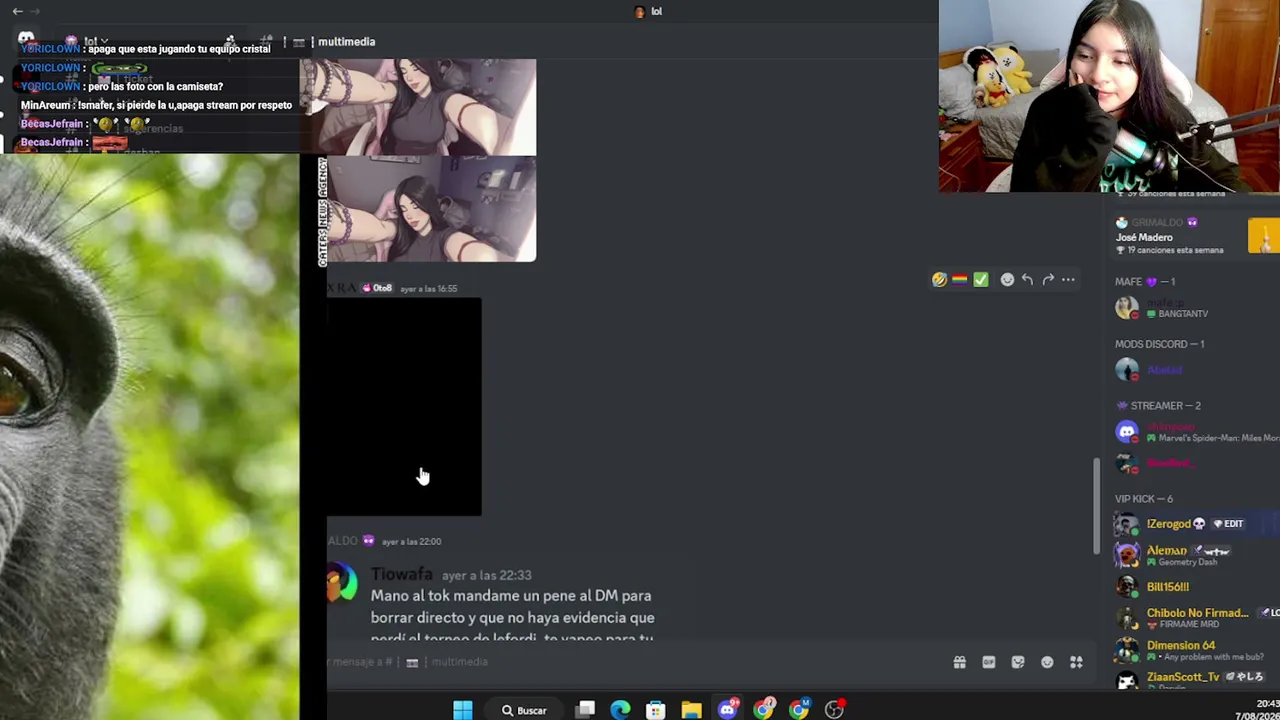This screenshot has width=1280, height=720.
Task: Reply to the hovered message
Action: pyautogui.click(x=1027, y=280)
